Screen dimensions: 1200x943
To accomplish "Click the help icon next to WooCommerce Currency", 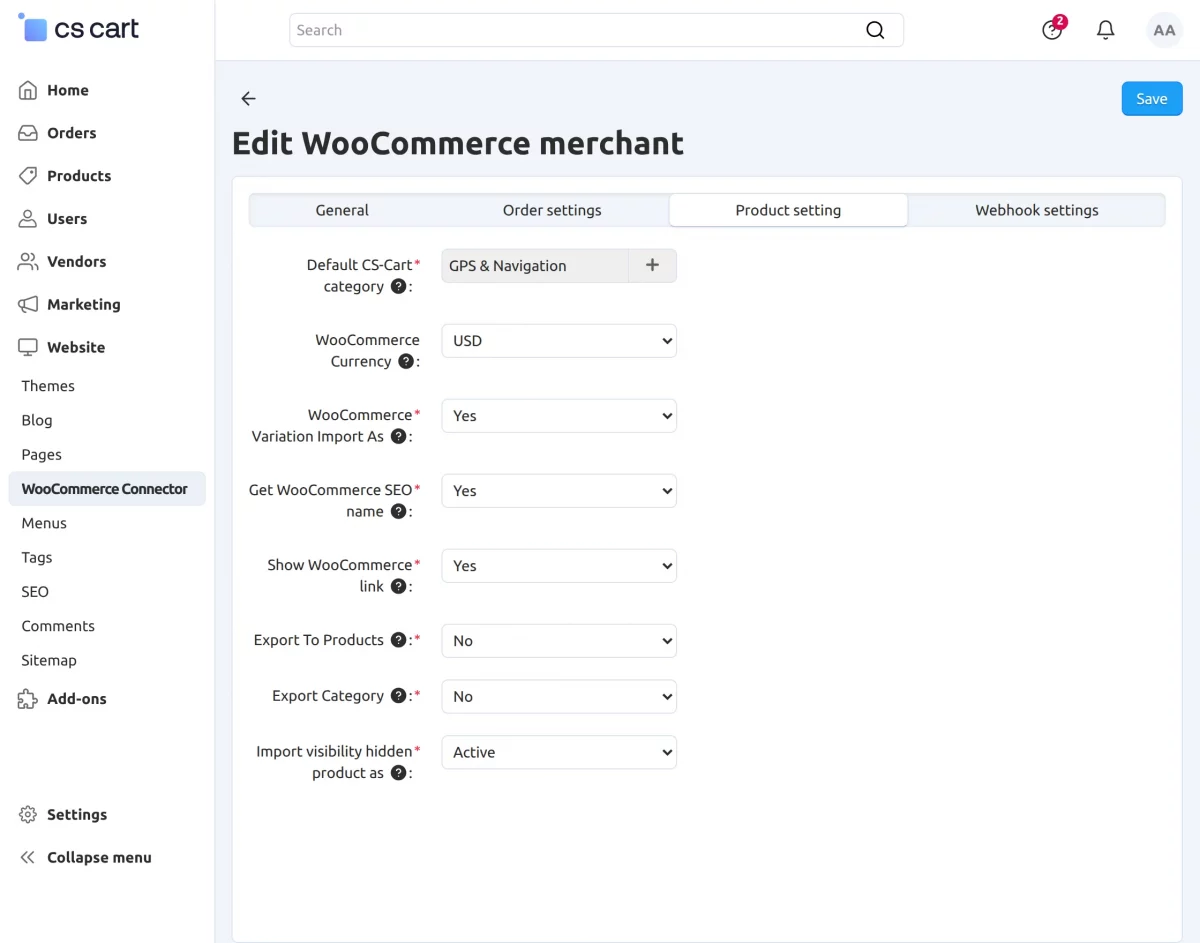I will 406,362.
